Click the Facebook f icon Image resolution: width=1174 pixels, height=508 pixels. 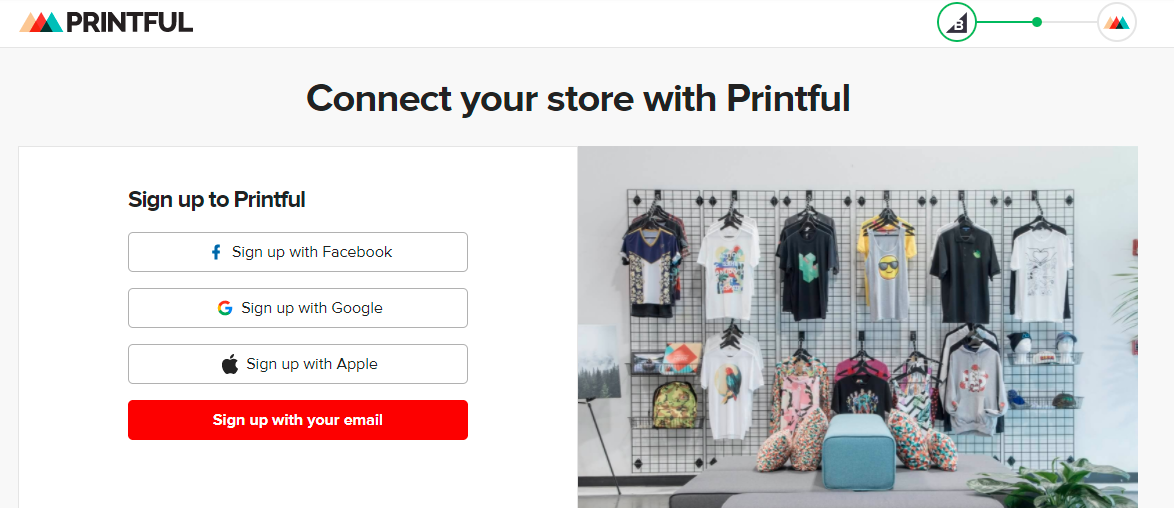point(216,252)
